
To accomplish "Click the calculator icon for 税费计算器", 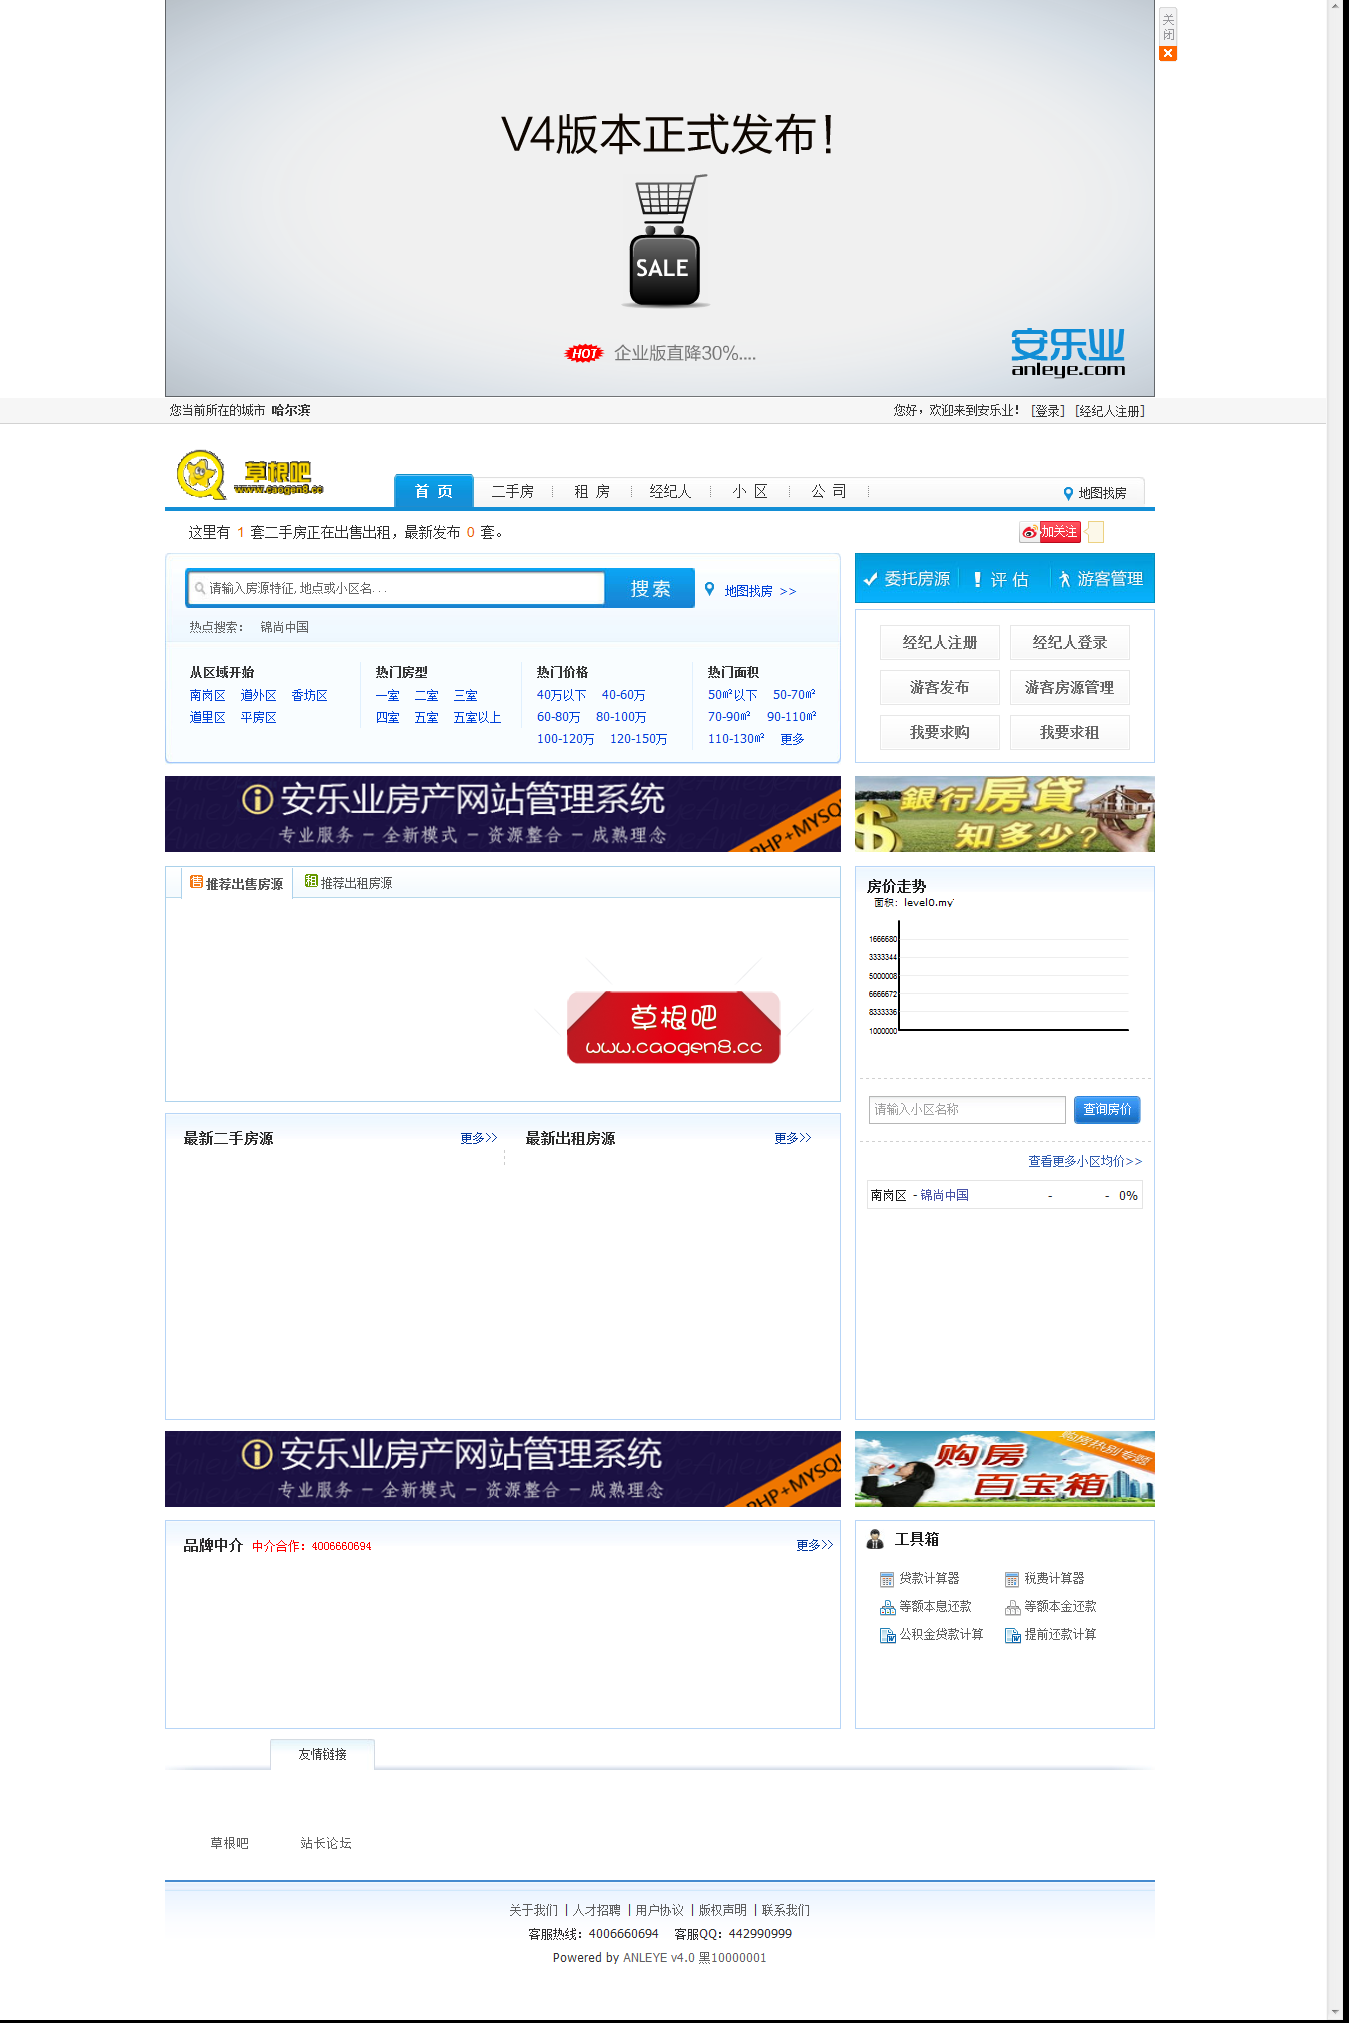I will 1011,1579.
